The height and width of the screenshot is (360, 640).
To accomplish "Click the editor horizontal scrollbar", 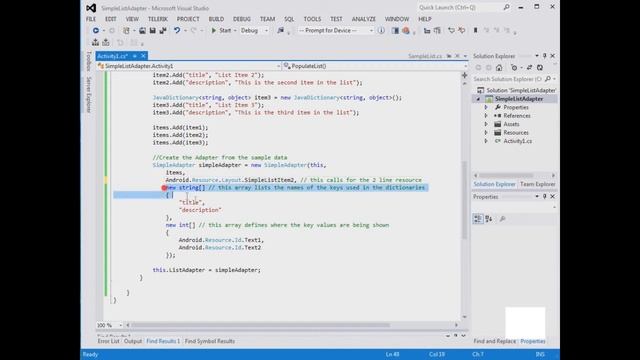I will click(260, 325).
